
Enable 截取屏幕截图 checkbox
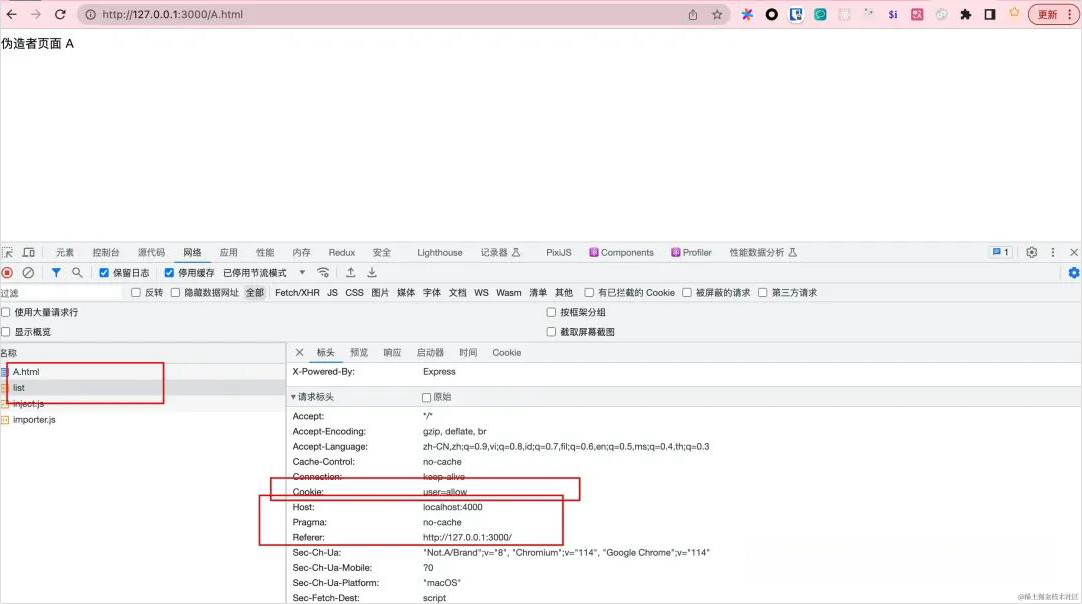551,332
